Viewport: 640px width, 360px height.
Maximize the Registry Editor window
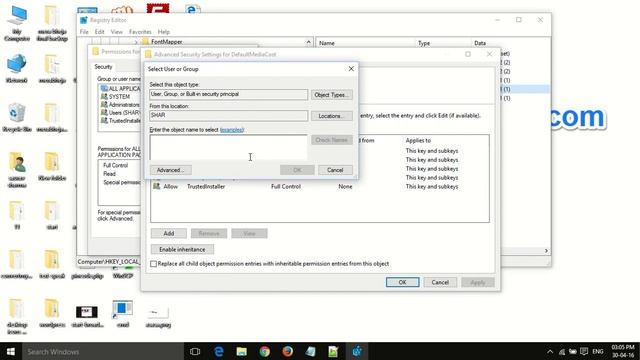pos(519,20)
